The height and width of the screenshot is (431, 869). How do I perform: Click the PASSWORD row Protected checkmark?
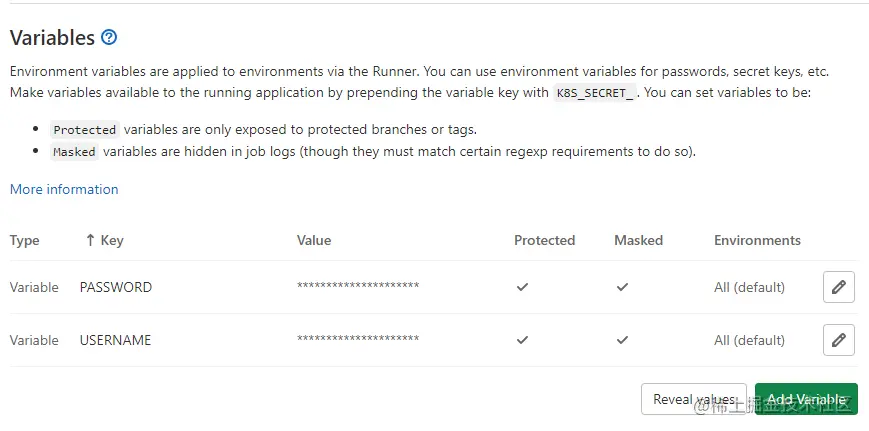coord(522,287)
